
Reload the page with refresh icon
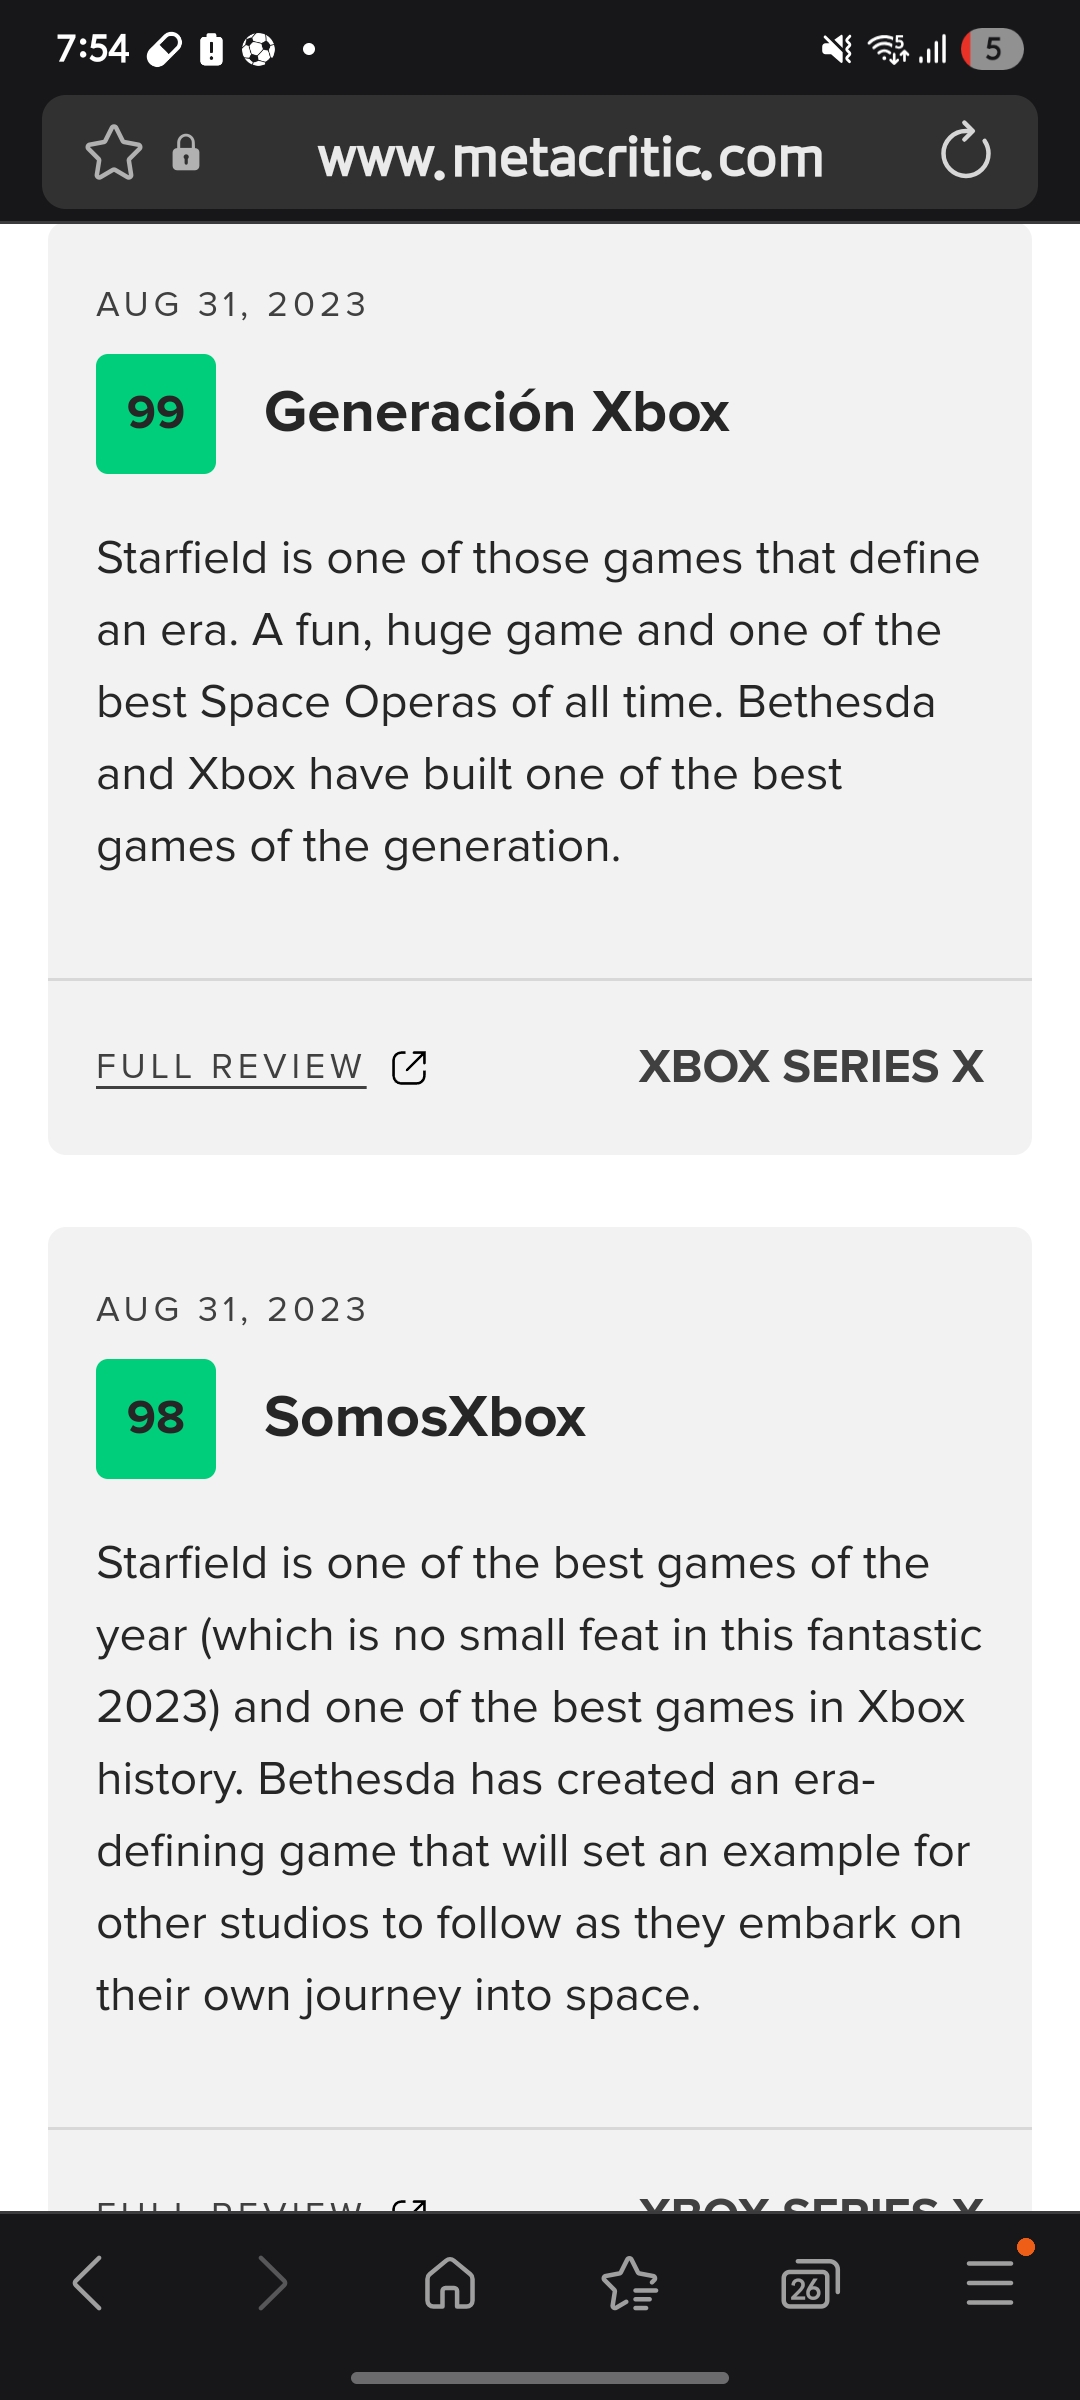965,152
